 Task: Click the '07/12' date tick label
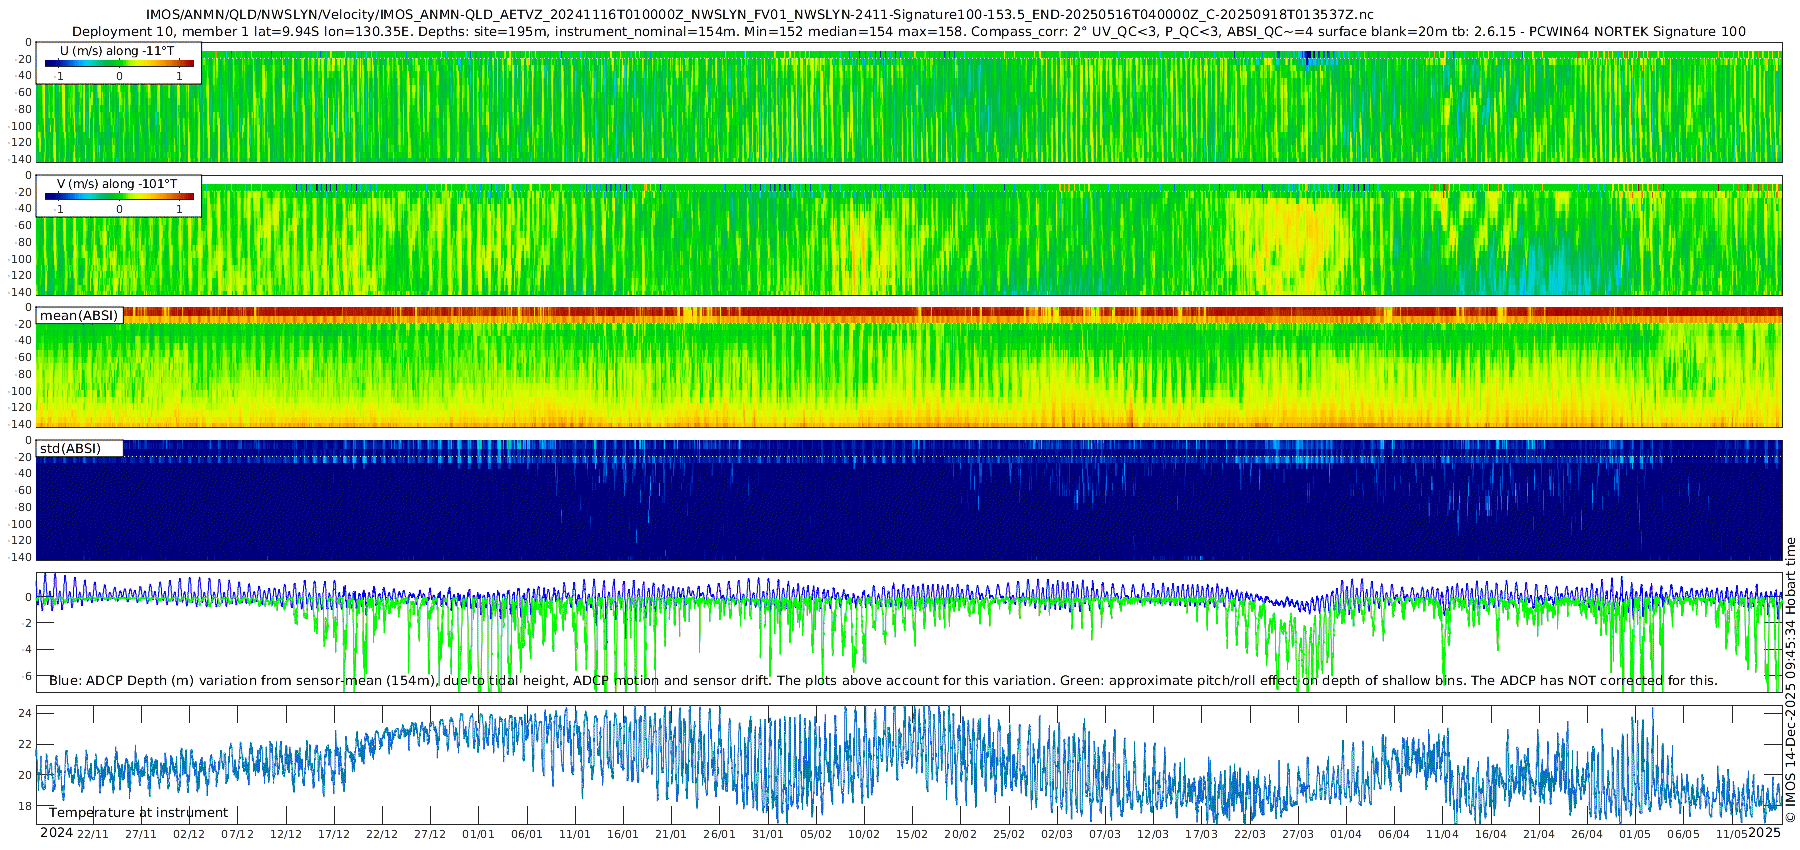pos(237,834)
